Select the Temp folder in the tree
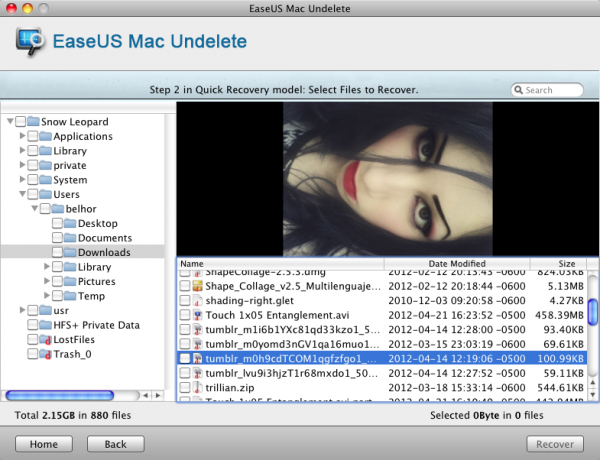Screen dimensions: 600x460 click(x=82, y=296)
